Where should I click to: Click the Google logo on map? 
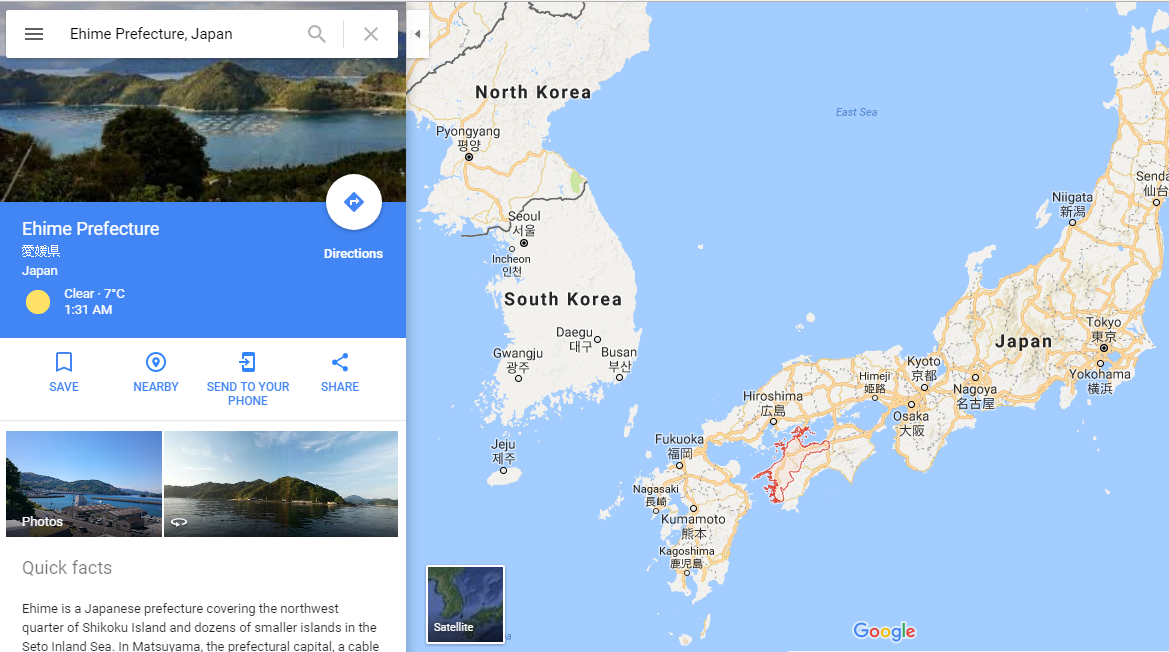pos(884,631)
